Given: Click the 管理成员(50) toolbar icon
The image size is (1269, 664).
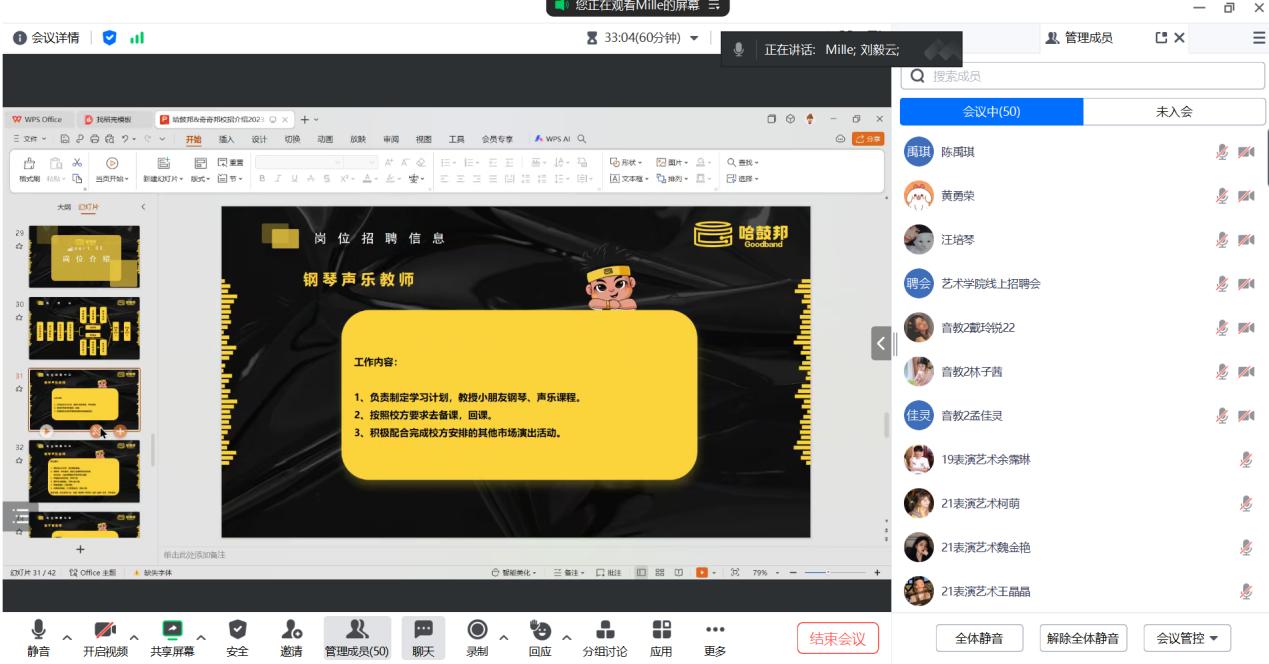Looking at the screenshot, I should 358,629.
